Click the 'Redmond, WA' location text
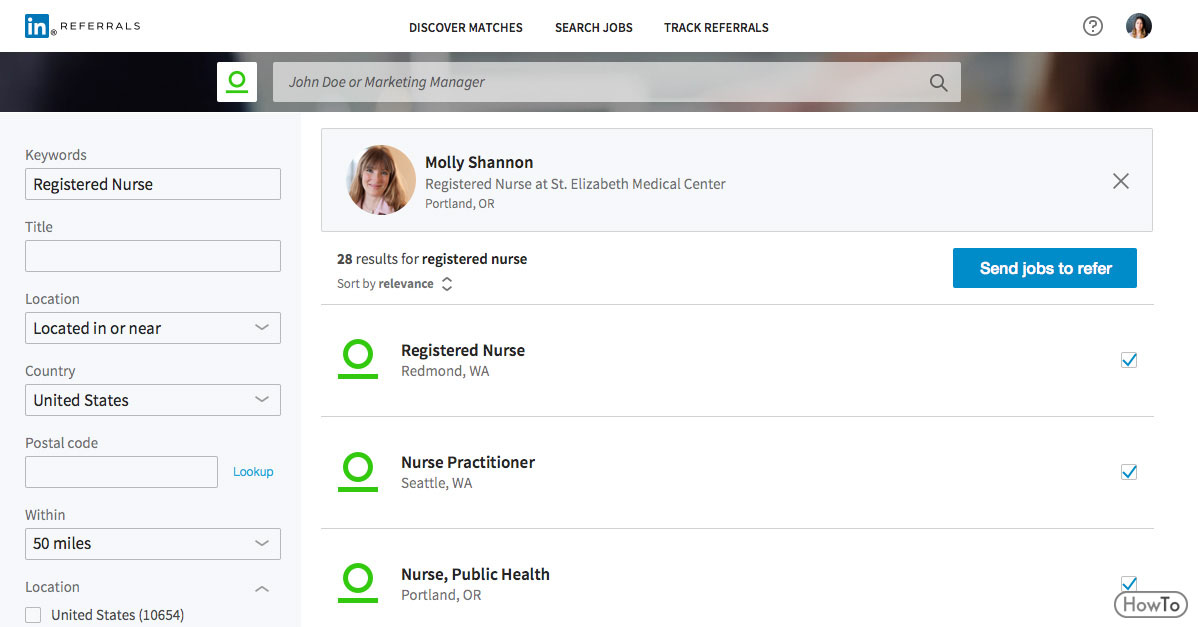Screen dimensions: 1198x627 tap(445, 371)
